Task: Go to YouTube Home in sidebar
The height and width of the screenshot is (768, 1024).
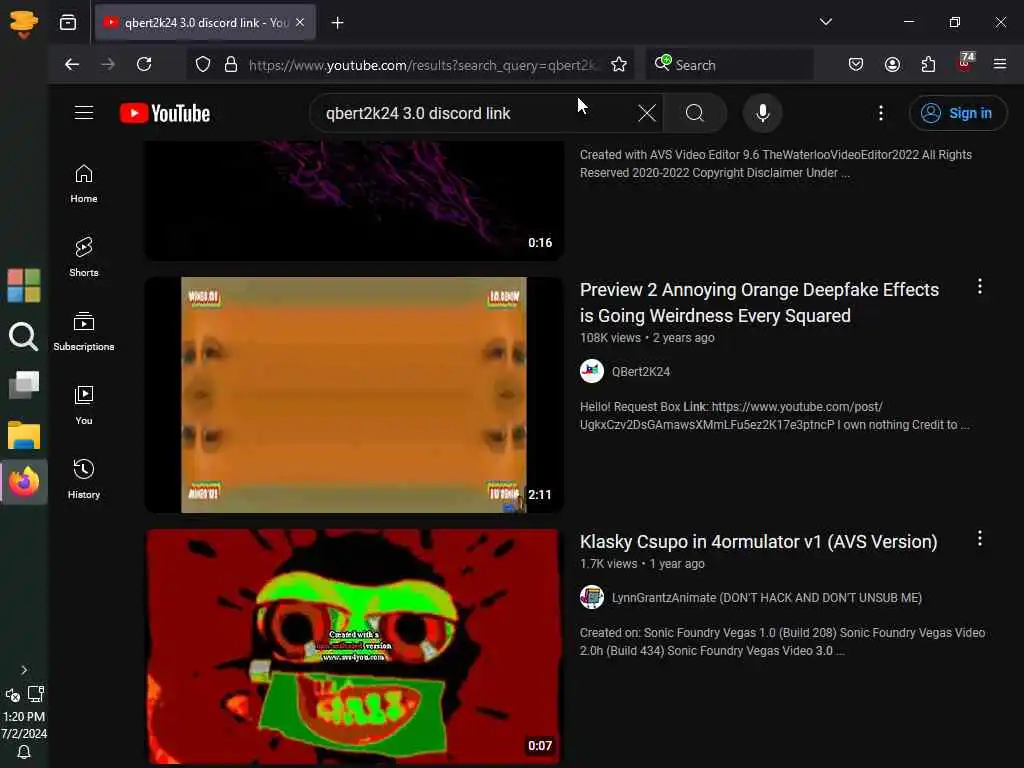Action: tap(84, 184)
